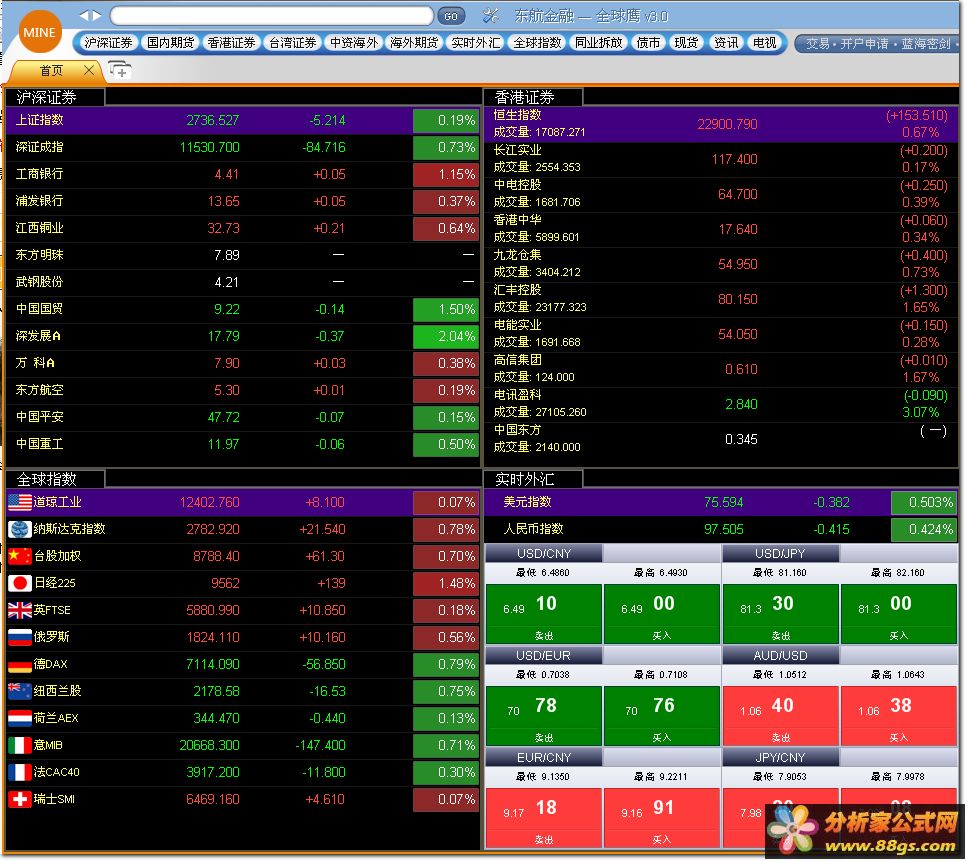Click the Swiss flag beside 瑞士SMI
This screenshot has width=967, height=861.
point(20,800)
